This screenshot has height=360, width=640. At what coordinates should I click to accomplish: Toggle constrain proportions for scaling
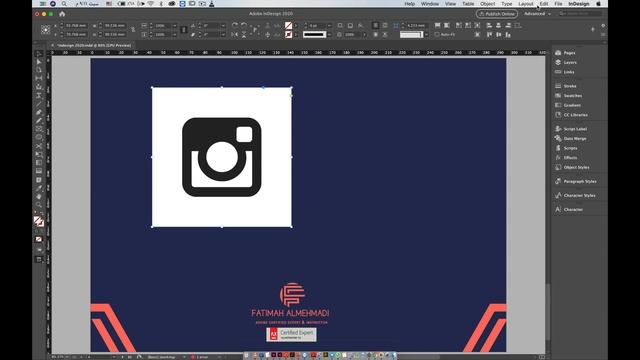(x=184, y=30)
